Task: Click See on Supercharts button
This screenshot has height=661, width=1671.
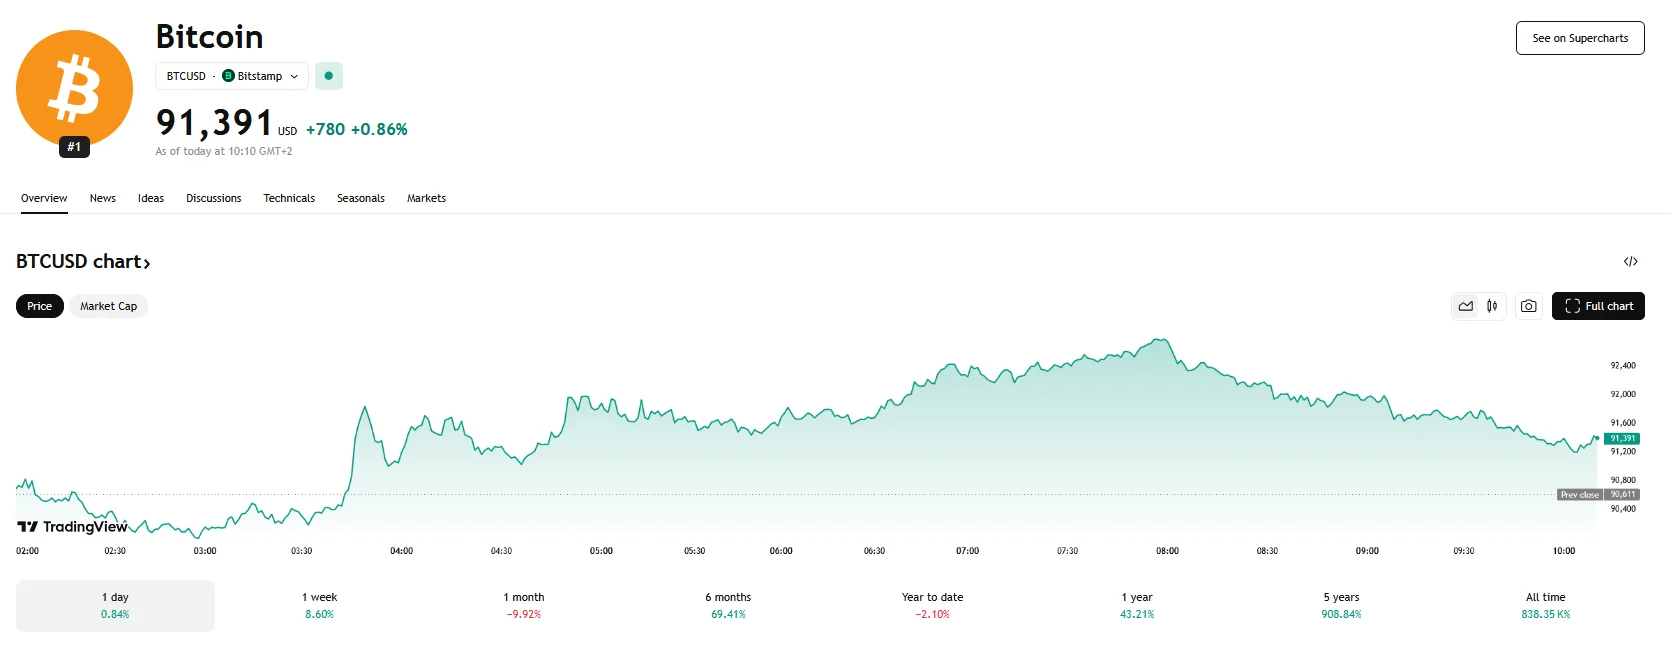Action: click(x=1580, y=38)
